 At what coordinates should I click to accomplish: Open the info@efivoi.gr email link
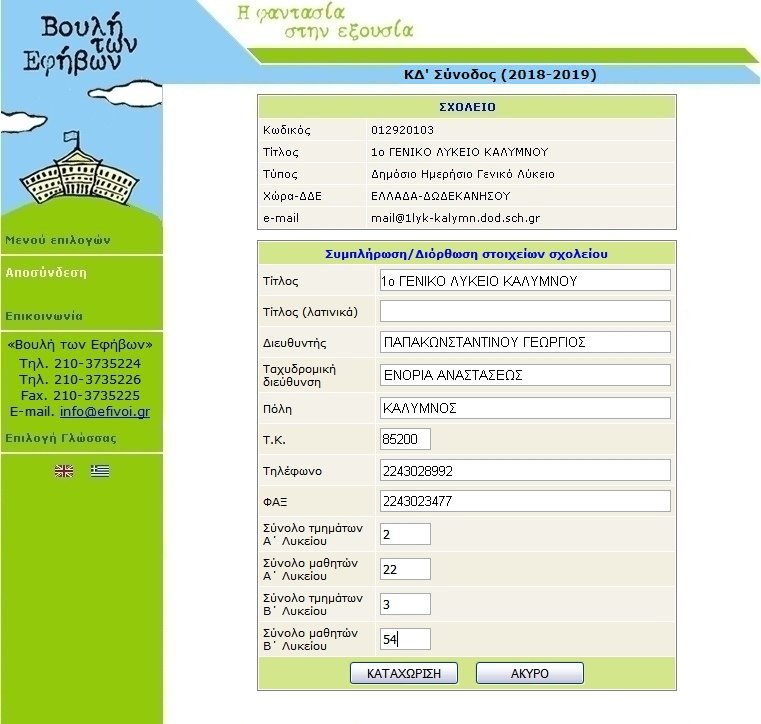click(105, 411)
